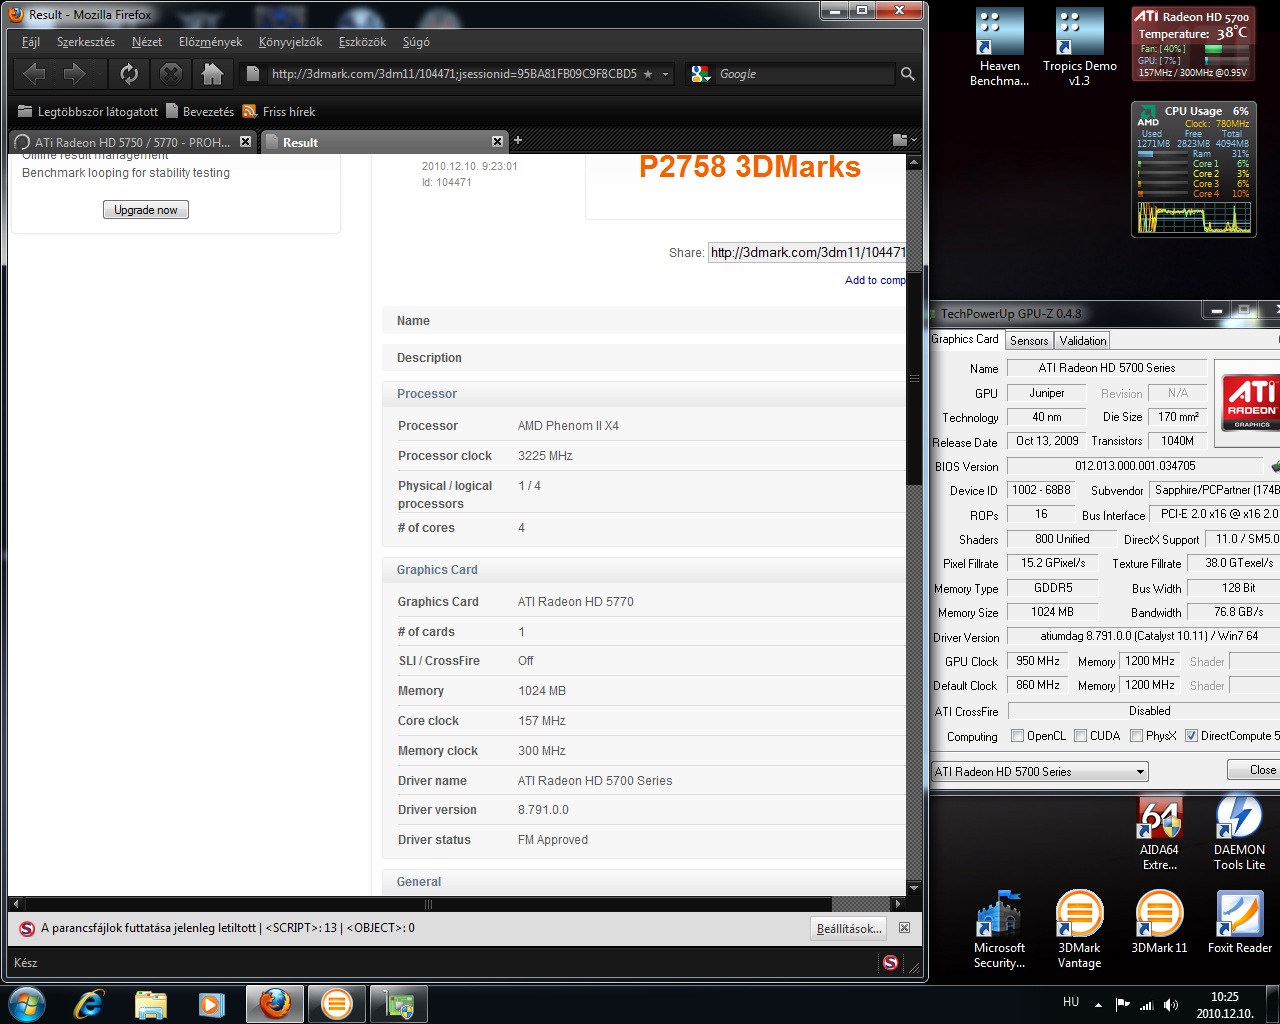Click the Upgrade now button
Screen dimensions: 1280x1024
click(146, 210)
